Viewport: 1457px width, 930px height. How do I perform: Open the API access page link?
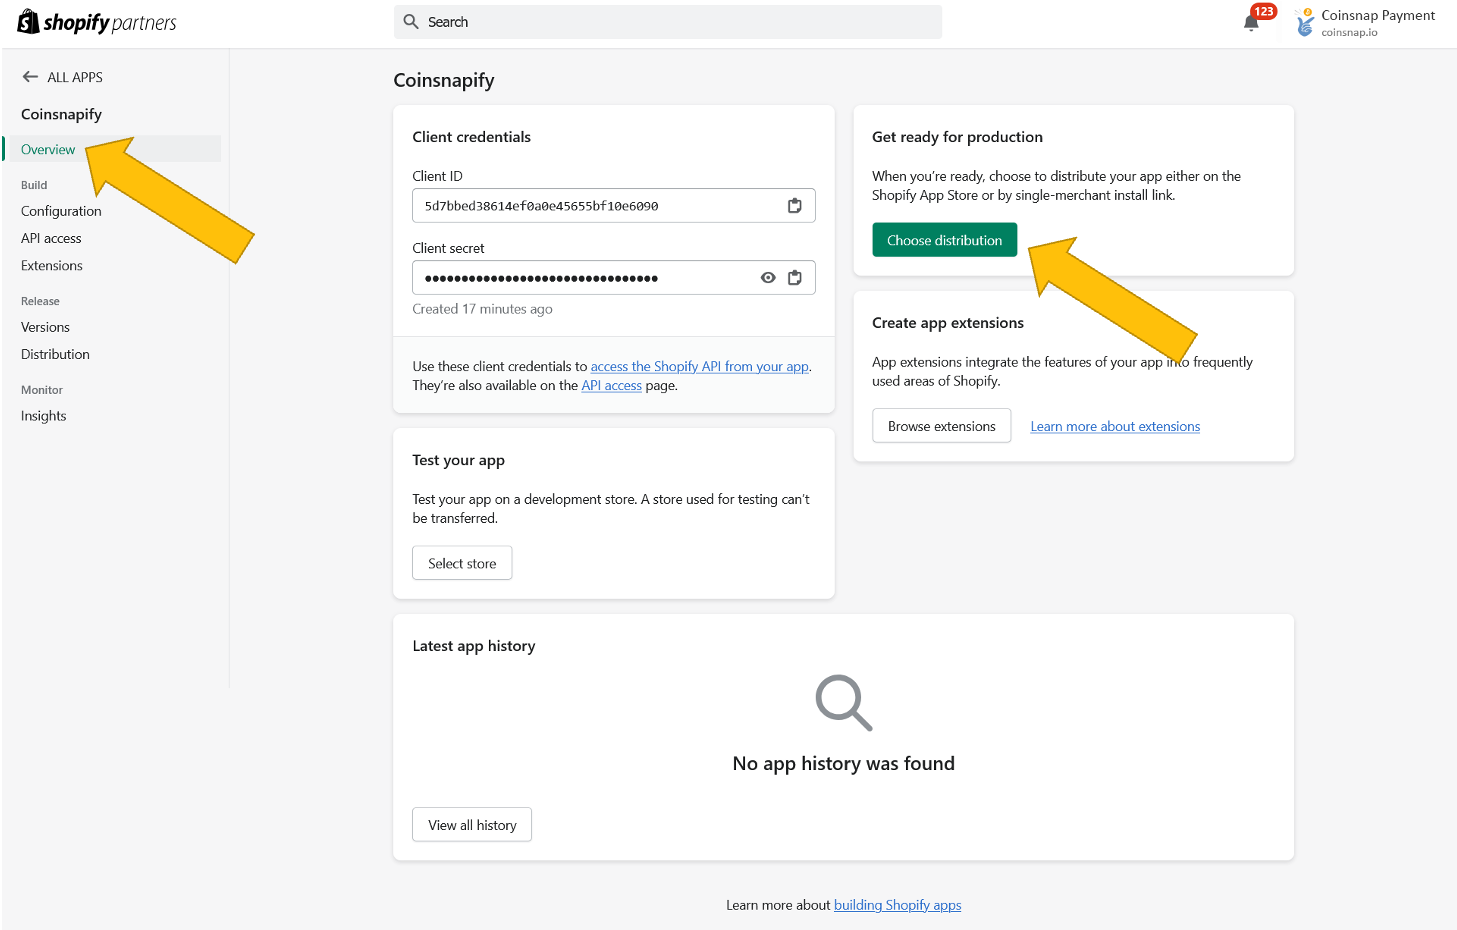click(612, 385)
